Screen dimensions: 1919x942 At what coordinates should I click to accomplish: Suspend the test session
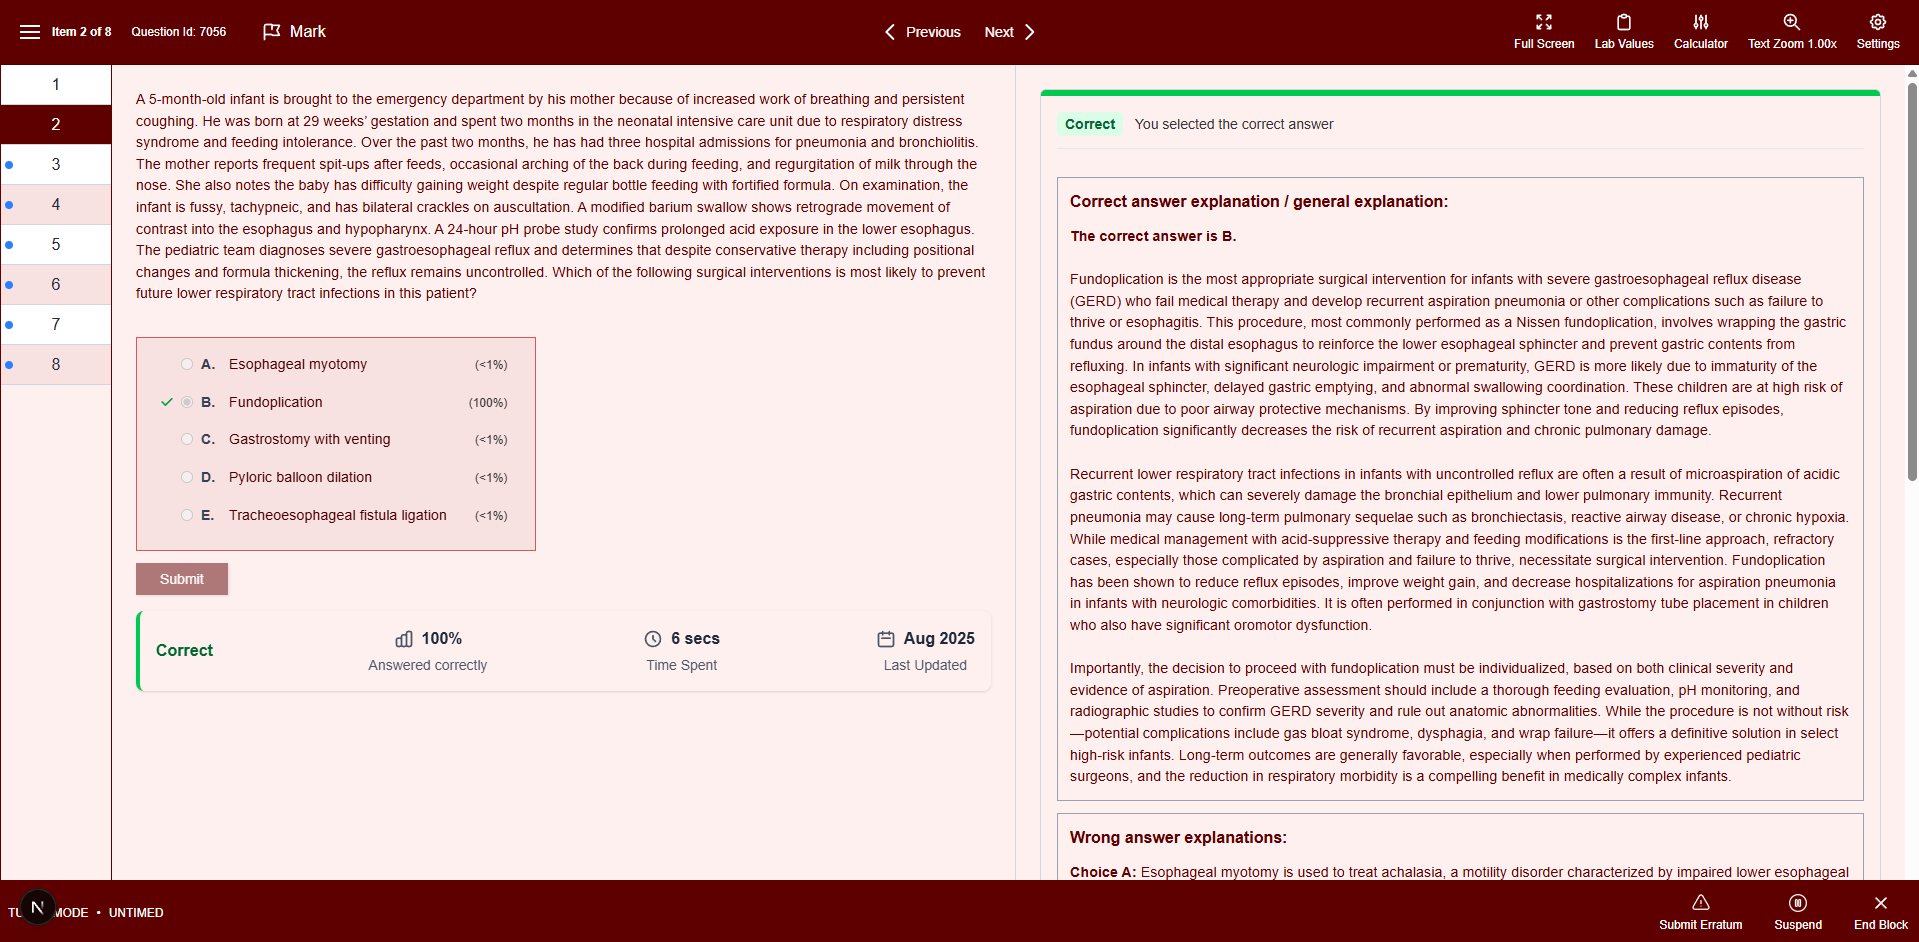(x=1797, y=912)
